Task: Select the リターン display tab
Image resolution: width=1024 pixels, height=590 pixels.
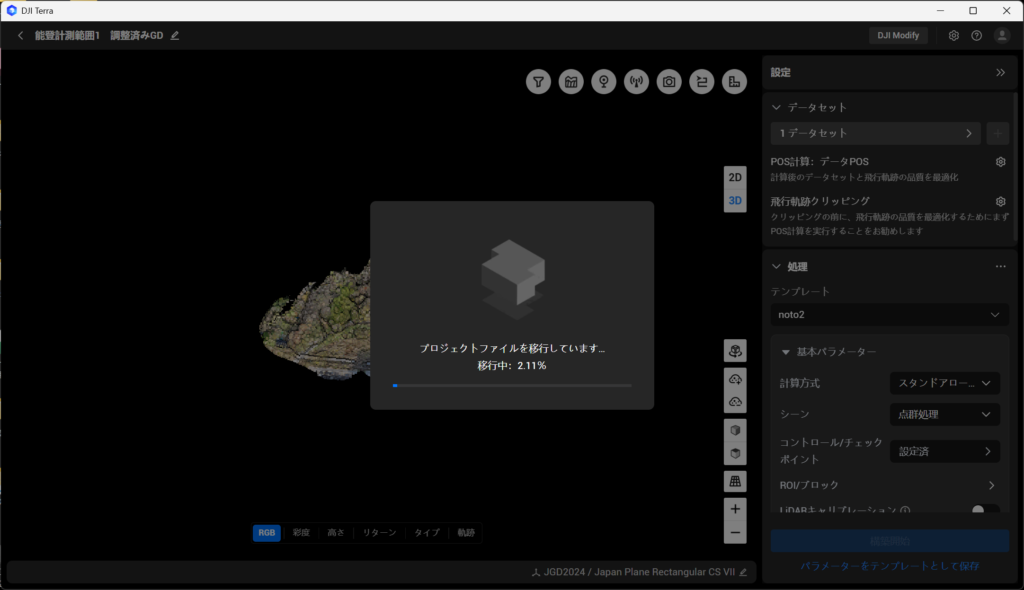Action: 379,533
